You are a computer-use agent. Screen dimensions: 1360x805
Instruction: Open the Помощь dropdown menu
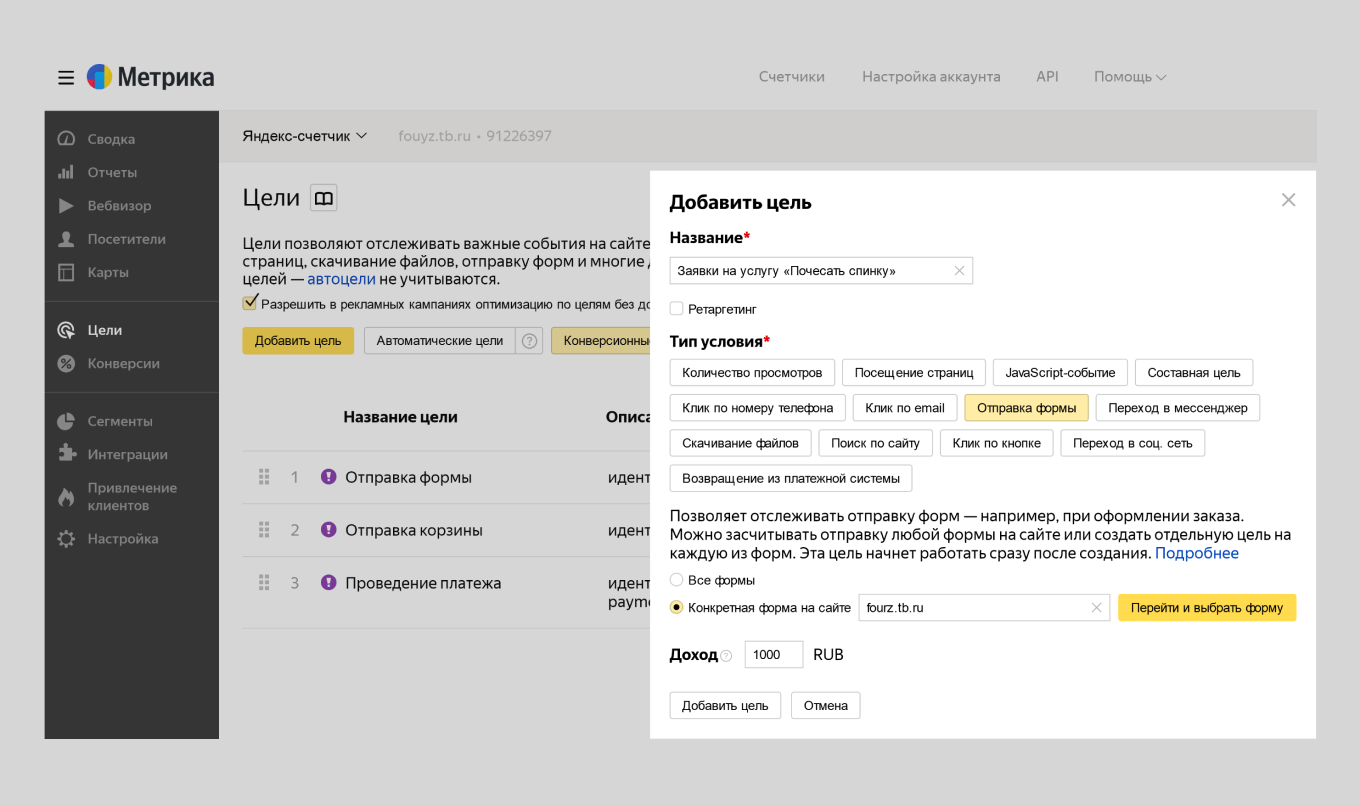[1129, 77]
